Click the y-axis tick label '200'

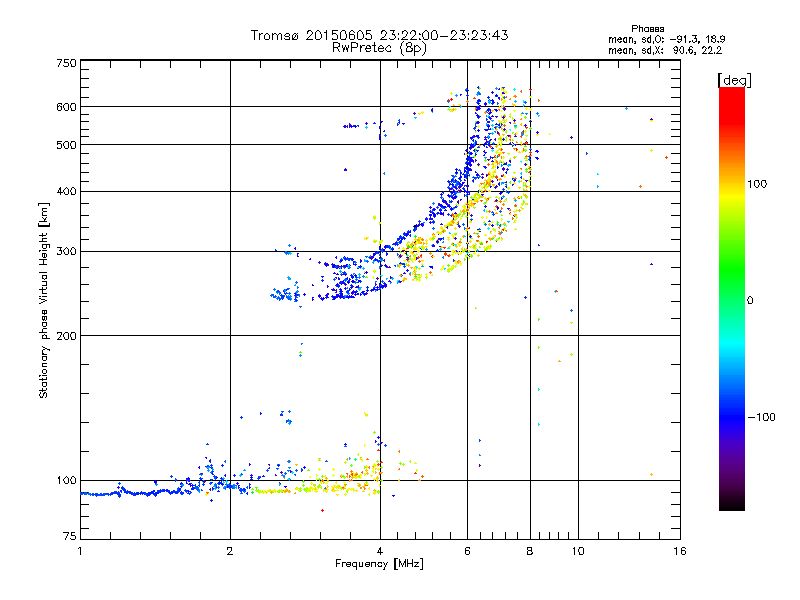[66, 336]
